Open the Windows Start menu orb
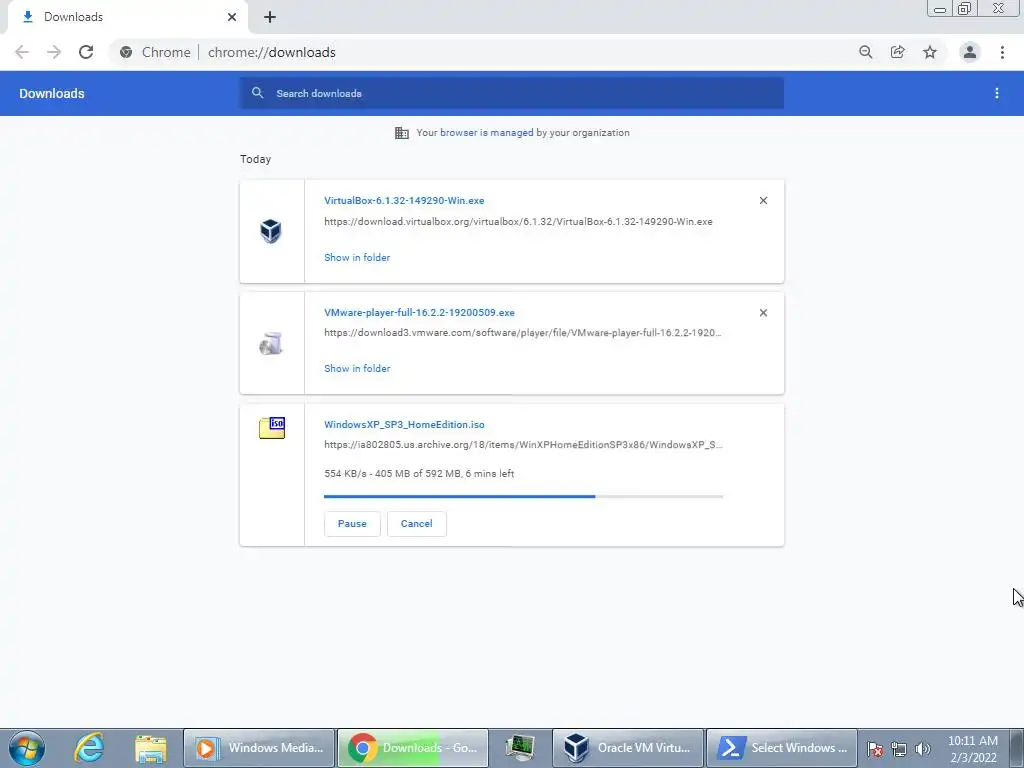1024x768 pixels. pos(27,748)
